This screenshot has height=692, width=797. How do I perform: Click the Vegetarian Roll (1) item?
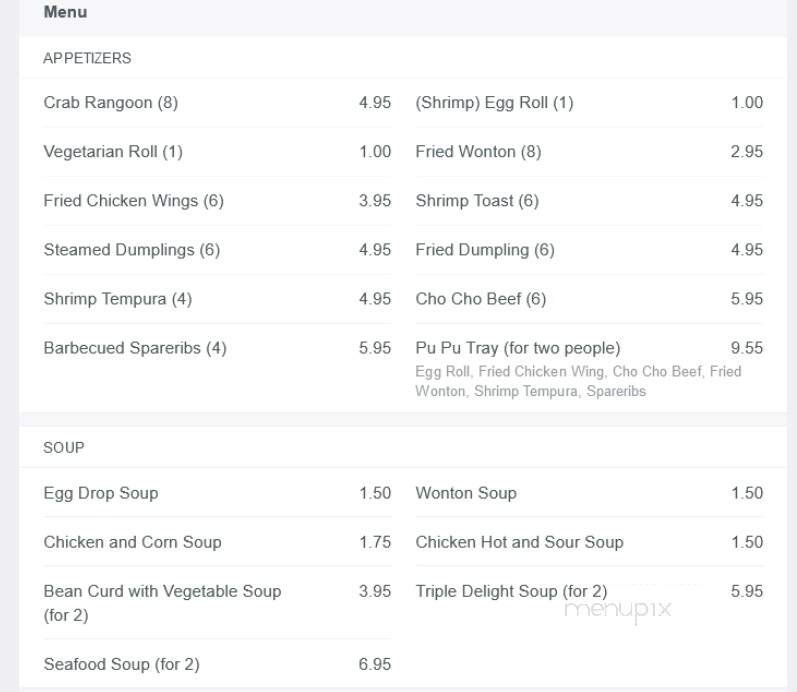[113, 152]
